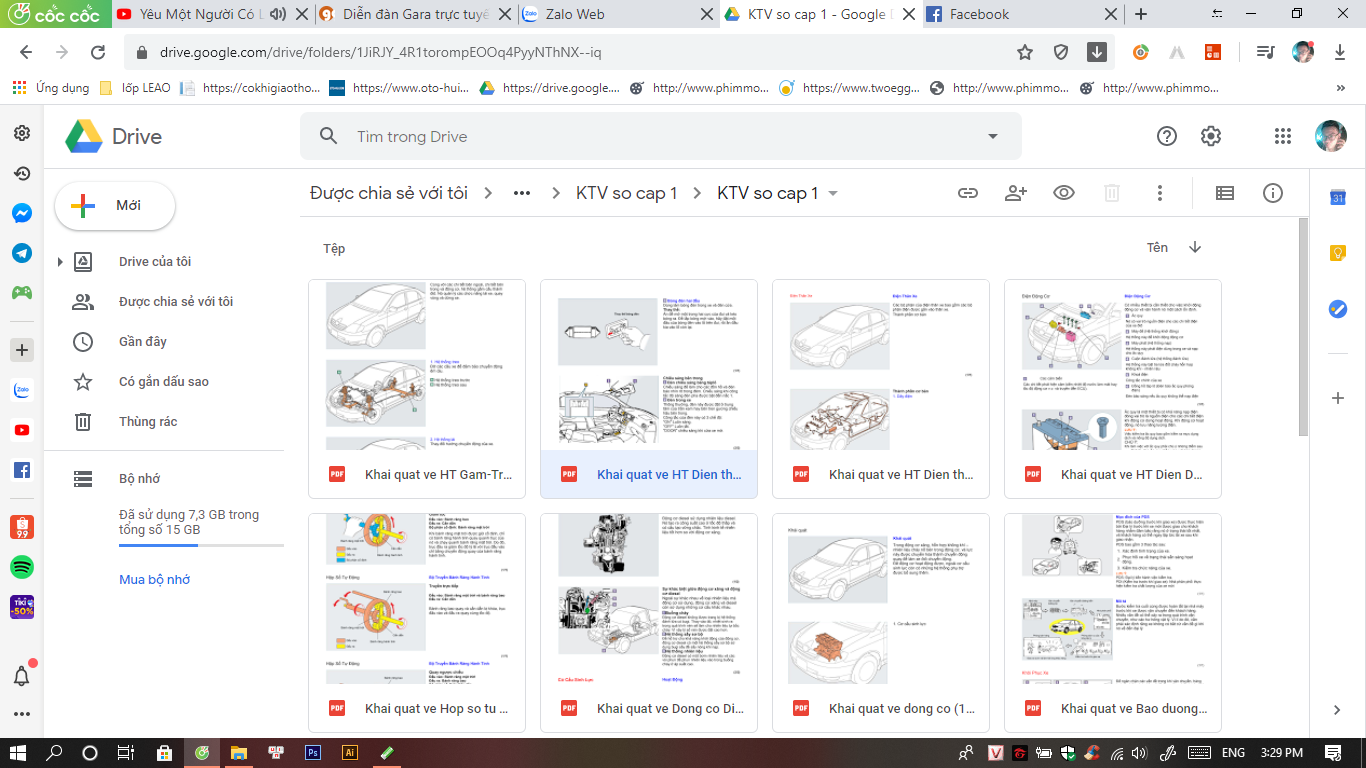Bookmark this page with star icon

pyautogui.click(x=1025, y=52)
